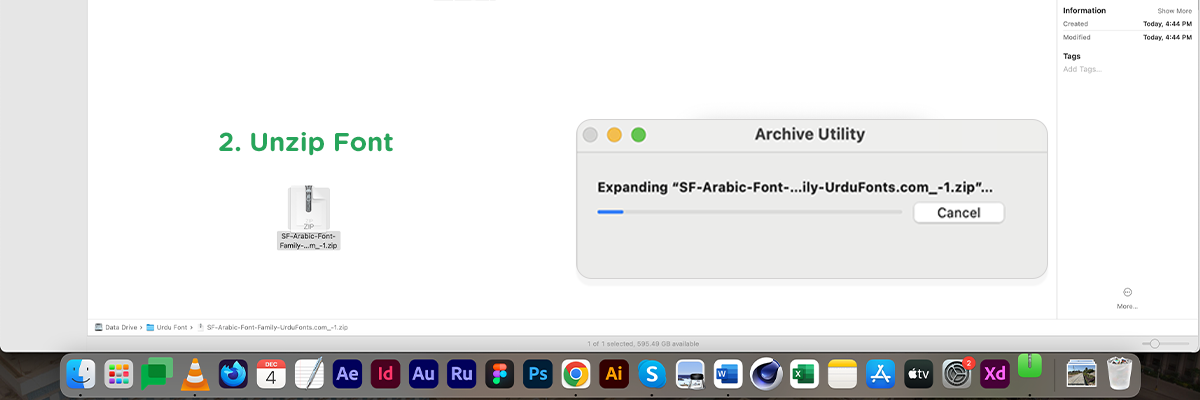Viewport: 1200px width, 400px height.
Task: Open Launchpad from the Dock
Action: [119, 374]
